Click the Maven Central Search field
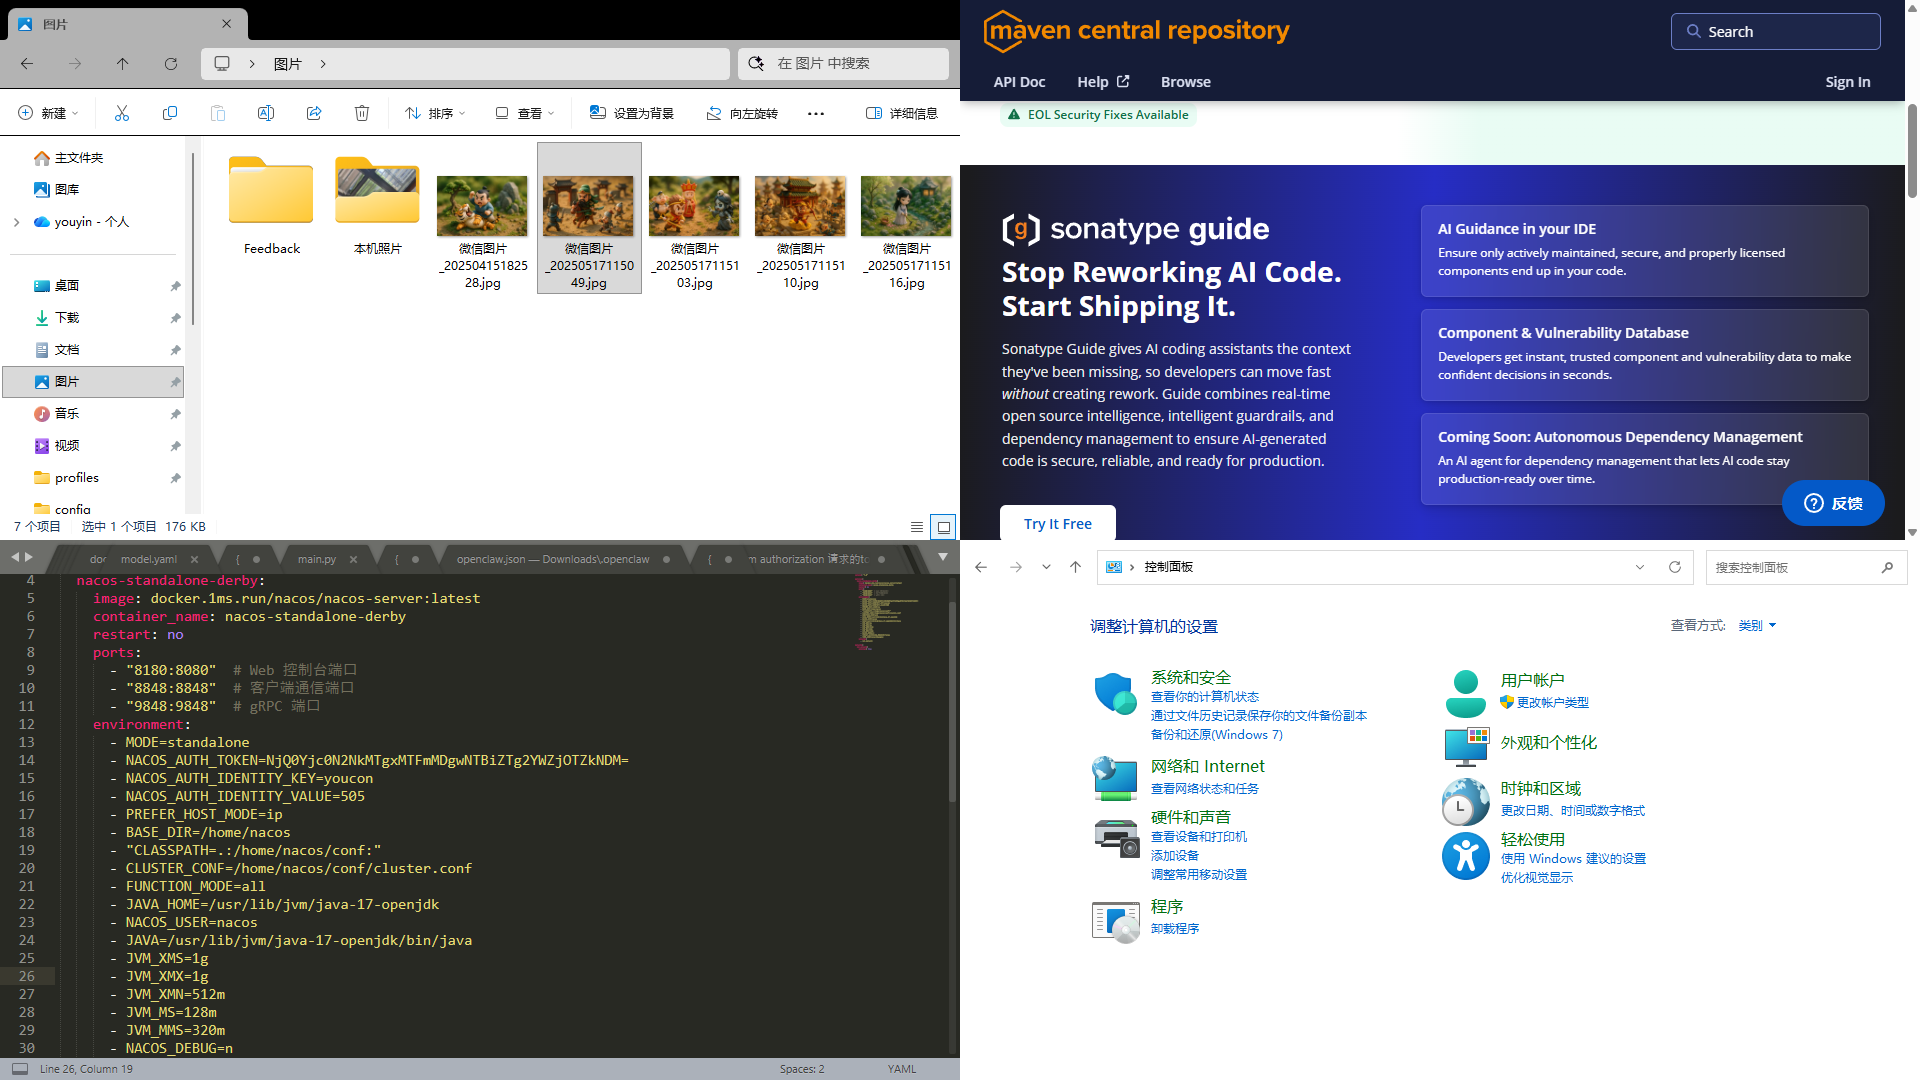This screenshot has height=1080, width=1920. [1775, 31]
